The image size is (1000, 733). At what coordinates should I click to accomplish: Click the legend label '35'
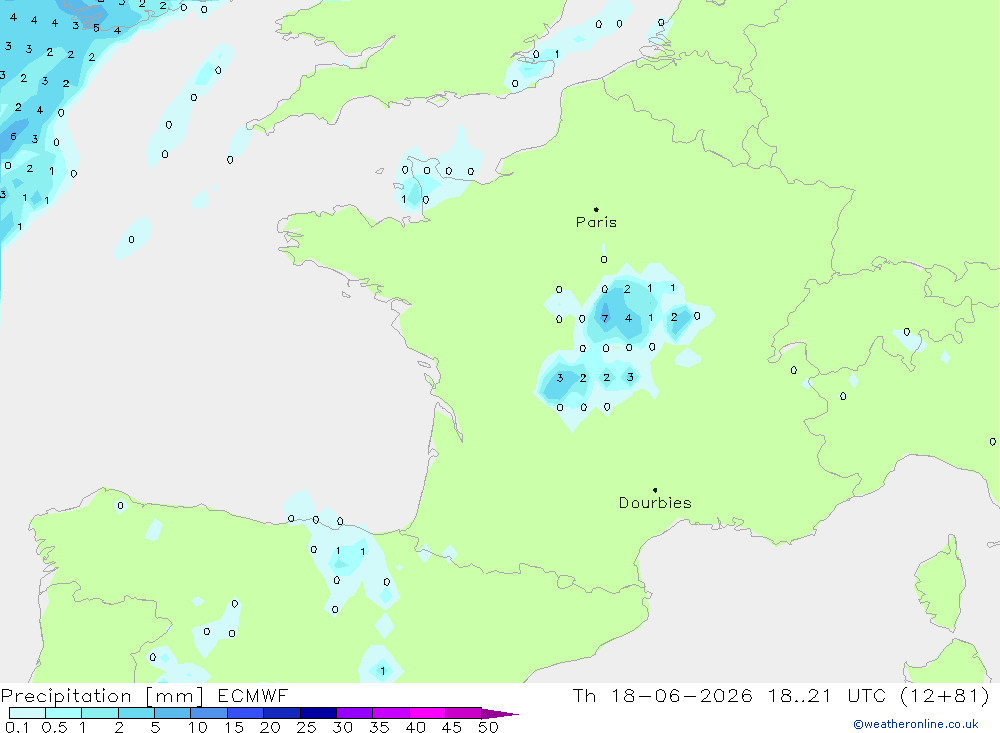(x=379, y=727)
